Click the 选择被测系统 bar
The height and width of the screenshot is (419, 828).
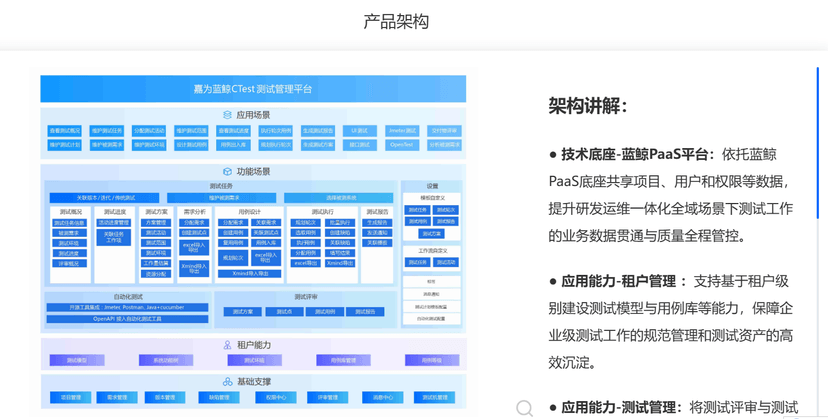pyautogui.click(x=340, y=198)
